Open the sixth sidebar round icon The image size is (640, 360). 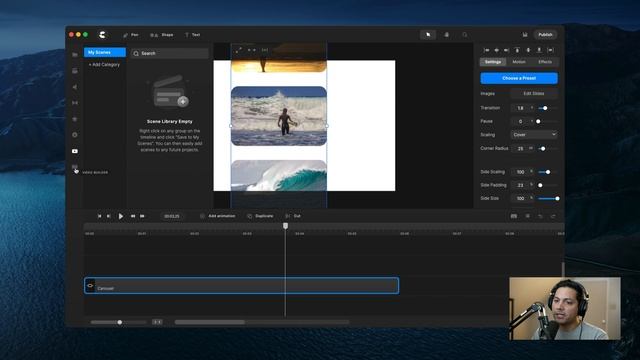pyautogui.click(x=75, y=135)
